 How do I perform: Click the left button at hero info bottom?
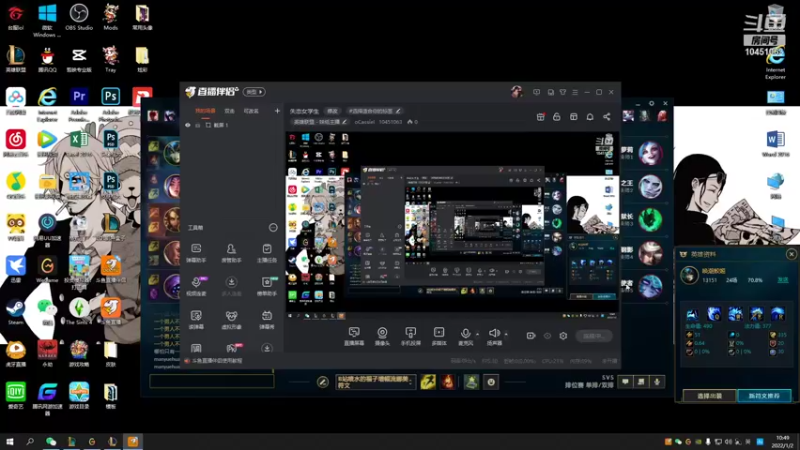coord(709,396)
